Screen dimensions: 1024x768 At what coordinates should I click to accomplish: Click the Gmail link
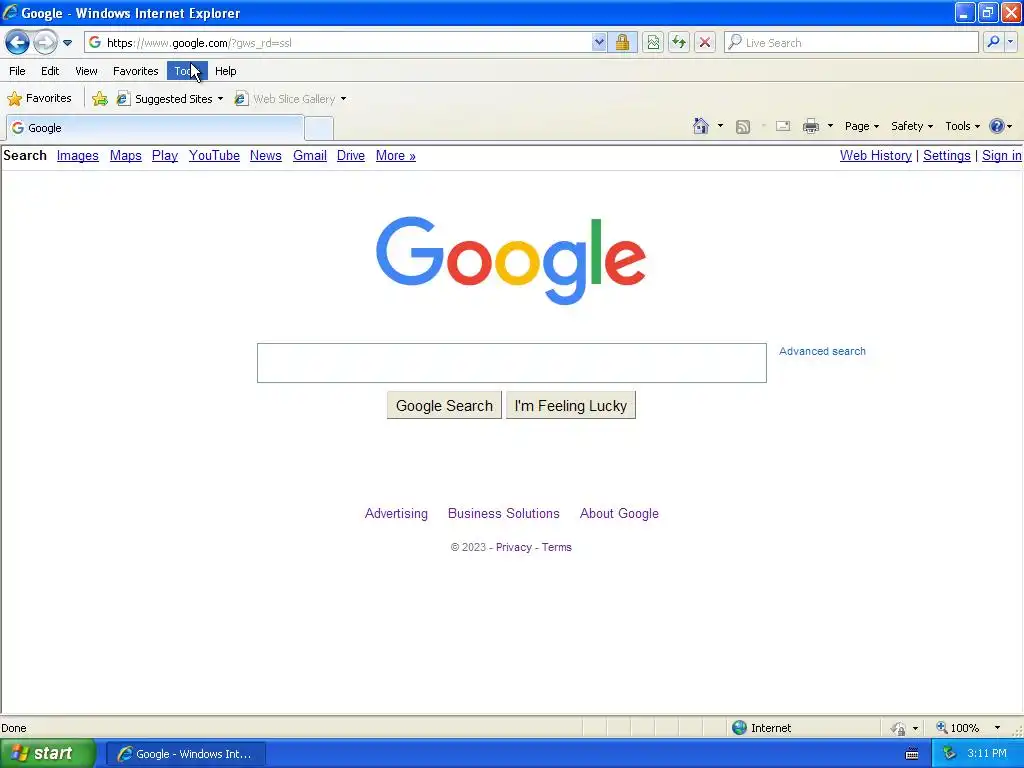310,155
